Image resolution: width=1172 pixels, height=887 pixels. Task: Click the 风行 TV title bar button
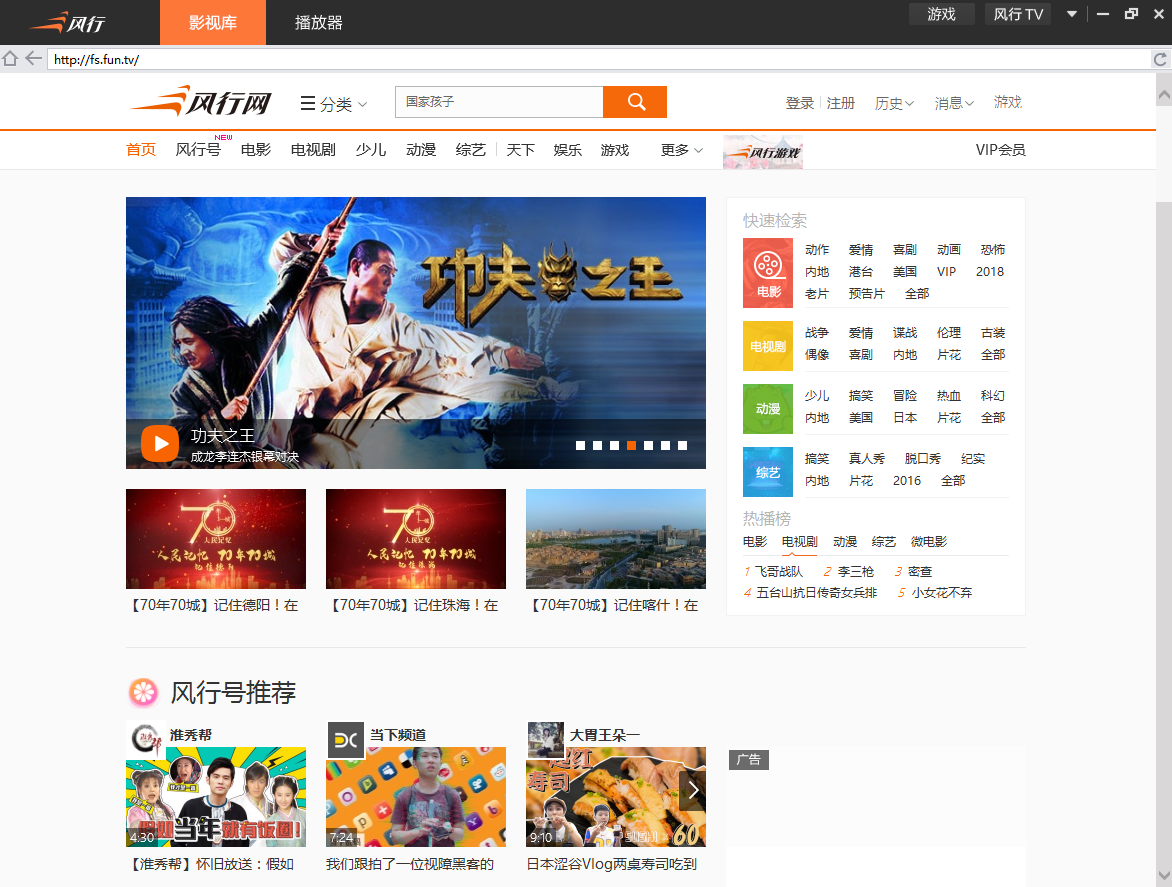tap(1018, 14)
